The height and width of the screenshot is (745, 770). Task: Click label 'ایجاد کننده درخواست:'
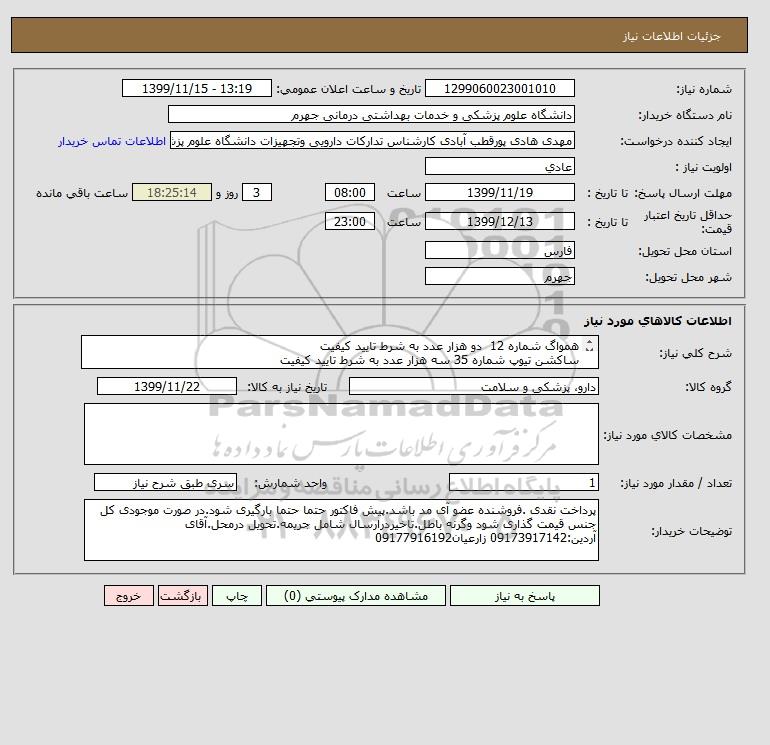click(676, 141)
